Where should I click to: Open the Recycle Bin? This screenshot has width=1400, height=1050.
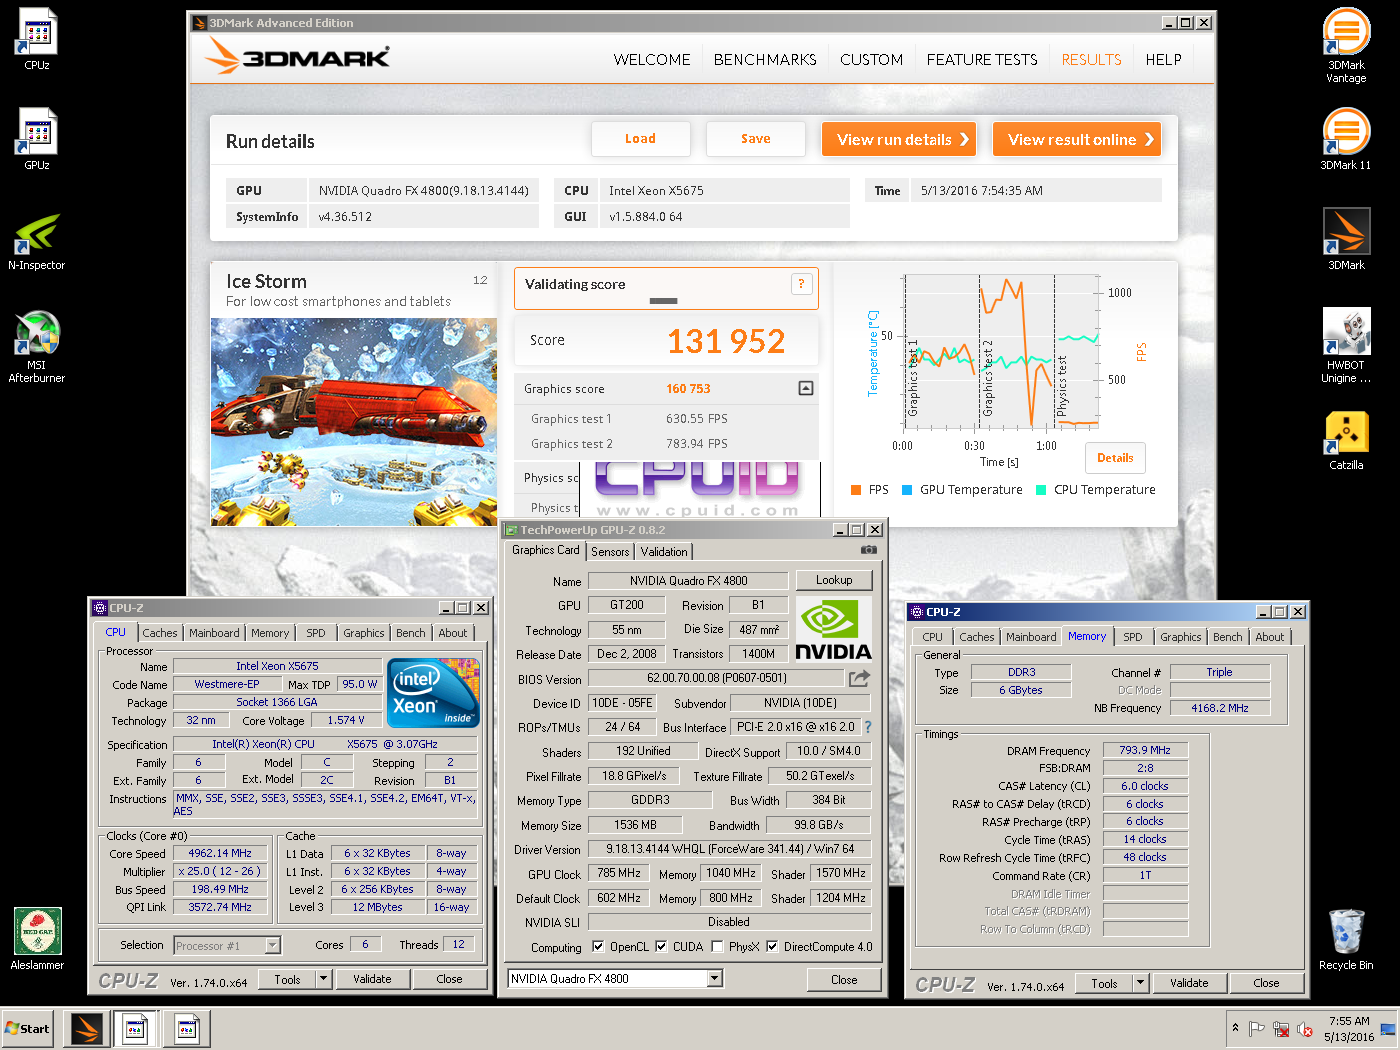click(1346, 939)
